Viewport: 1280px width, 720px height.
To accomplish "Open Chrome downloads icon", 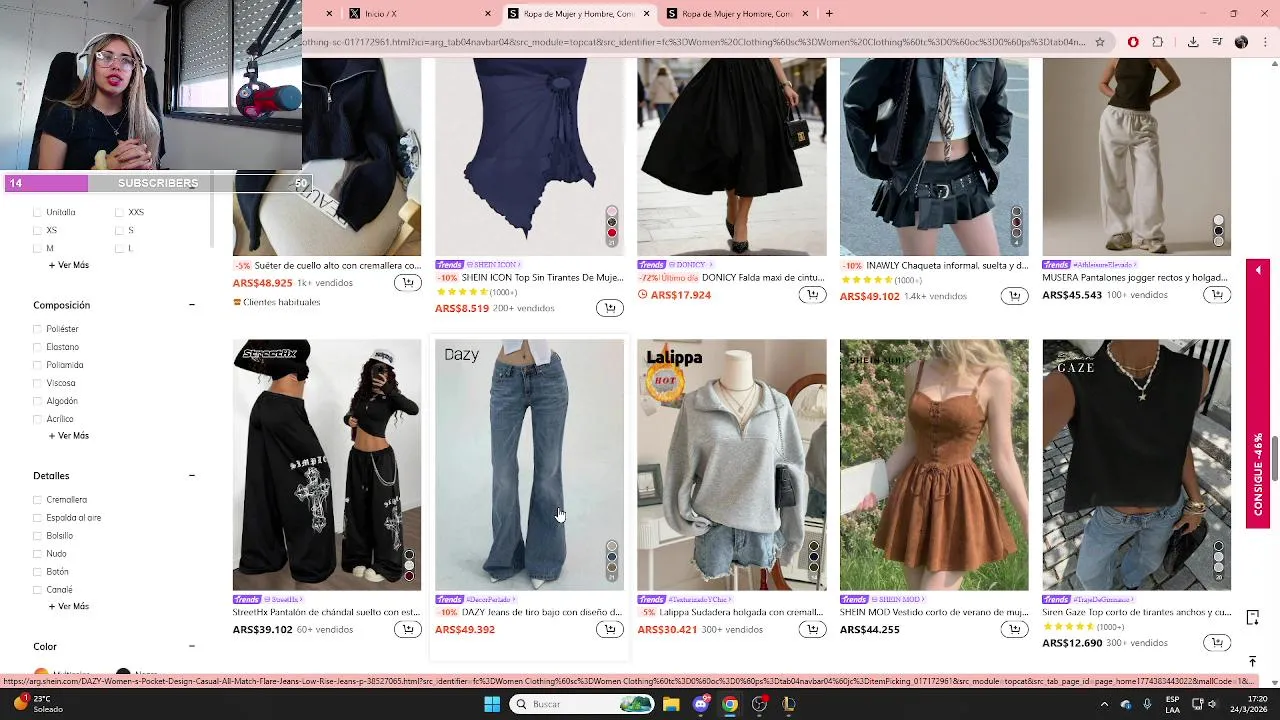I will click(x=1193, y=42).
